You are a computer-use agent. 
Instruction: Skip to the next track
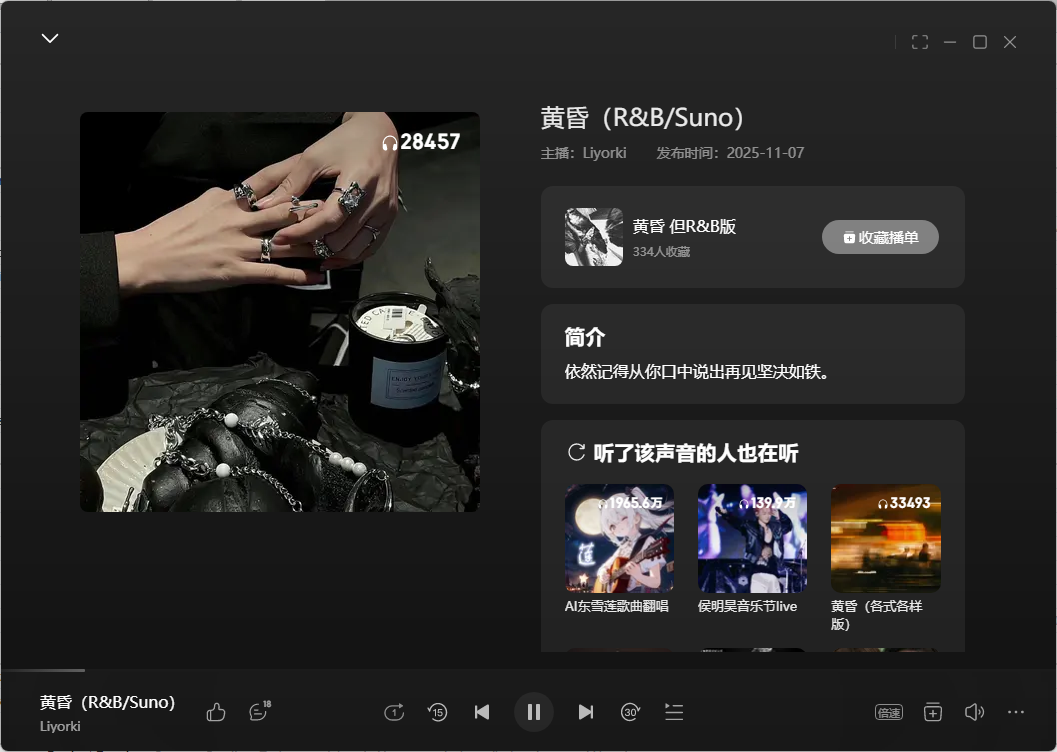click(586, 712)
